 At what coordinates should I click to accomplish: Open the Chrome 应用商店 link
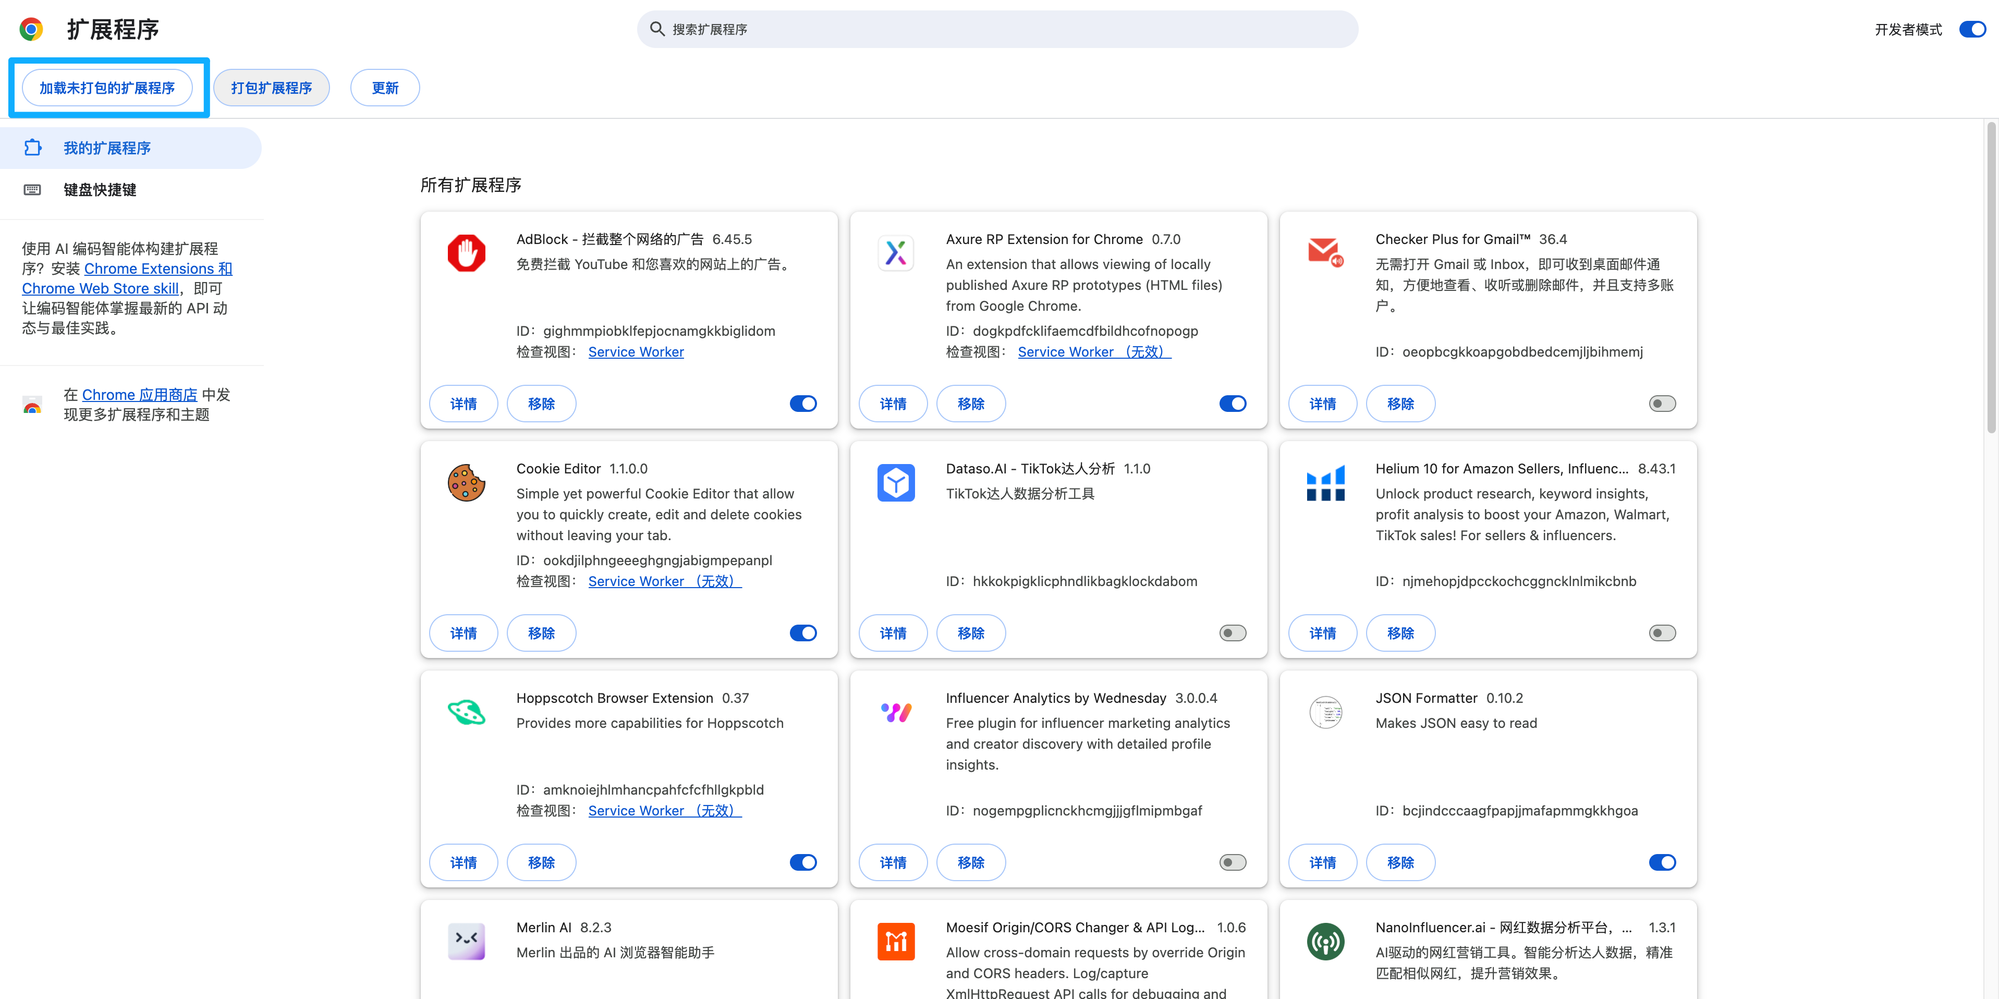click(x=140, y=395)
